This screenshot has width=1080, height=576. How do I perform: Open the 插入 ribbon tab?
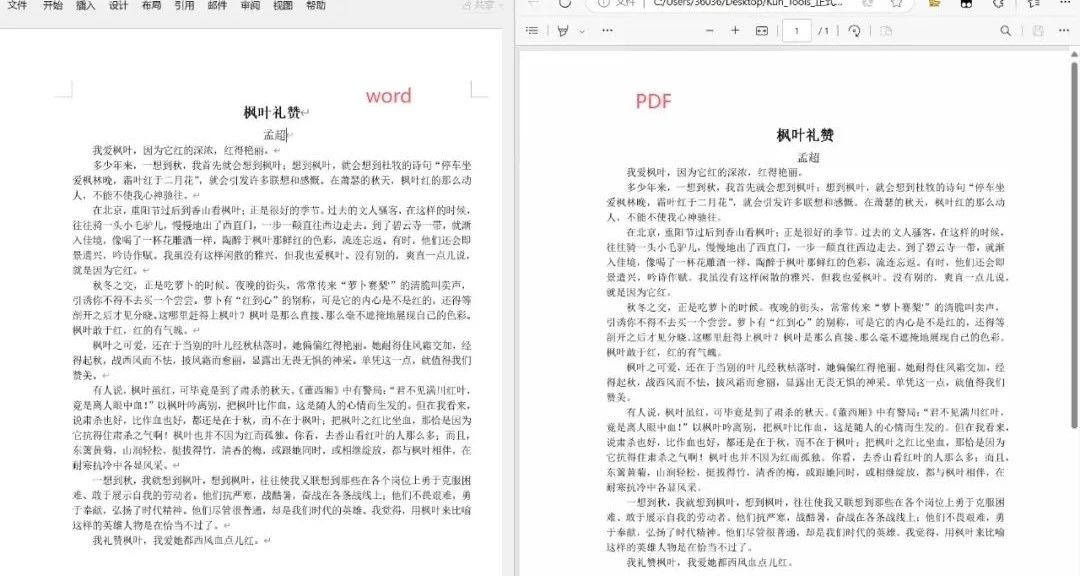click(85, 6)
